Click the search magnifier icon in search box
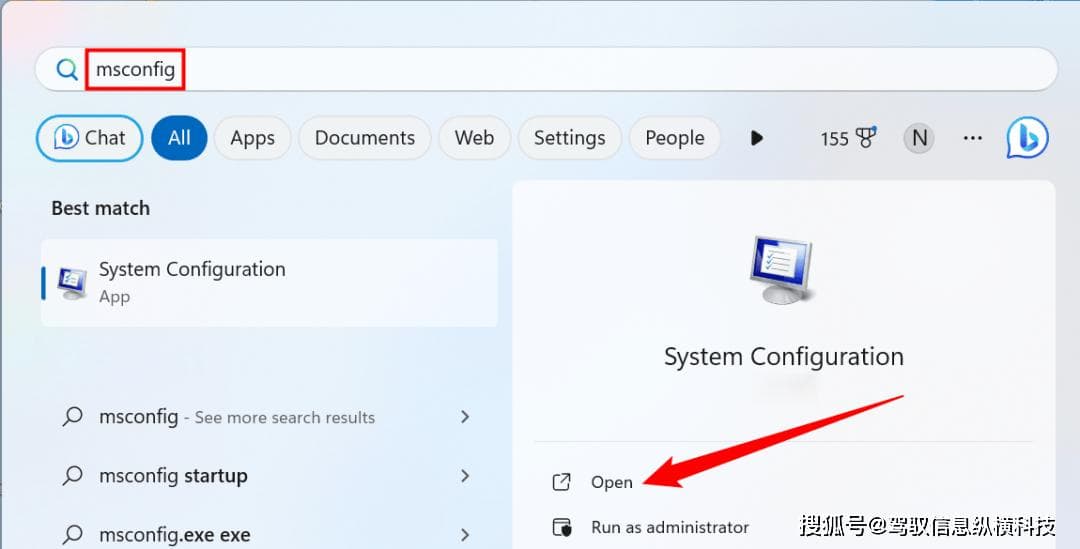This screenshot has width=1080, height=549. 67,69
